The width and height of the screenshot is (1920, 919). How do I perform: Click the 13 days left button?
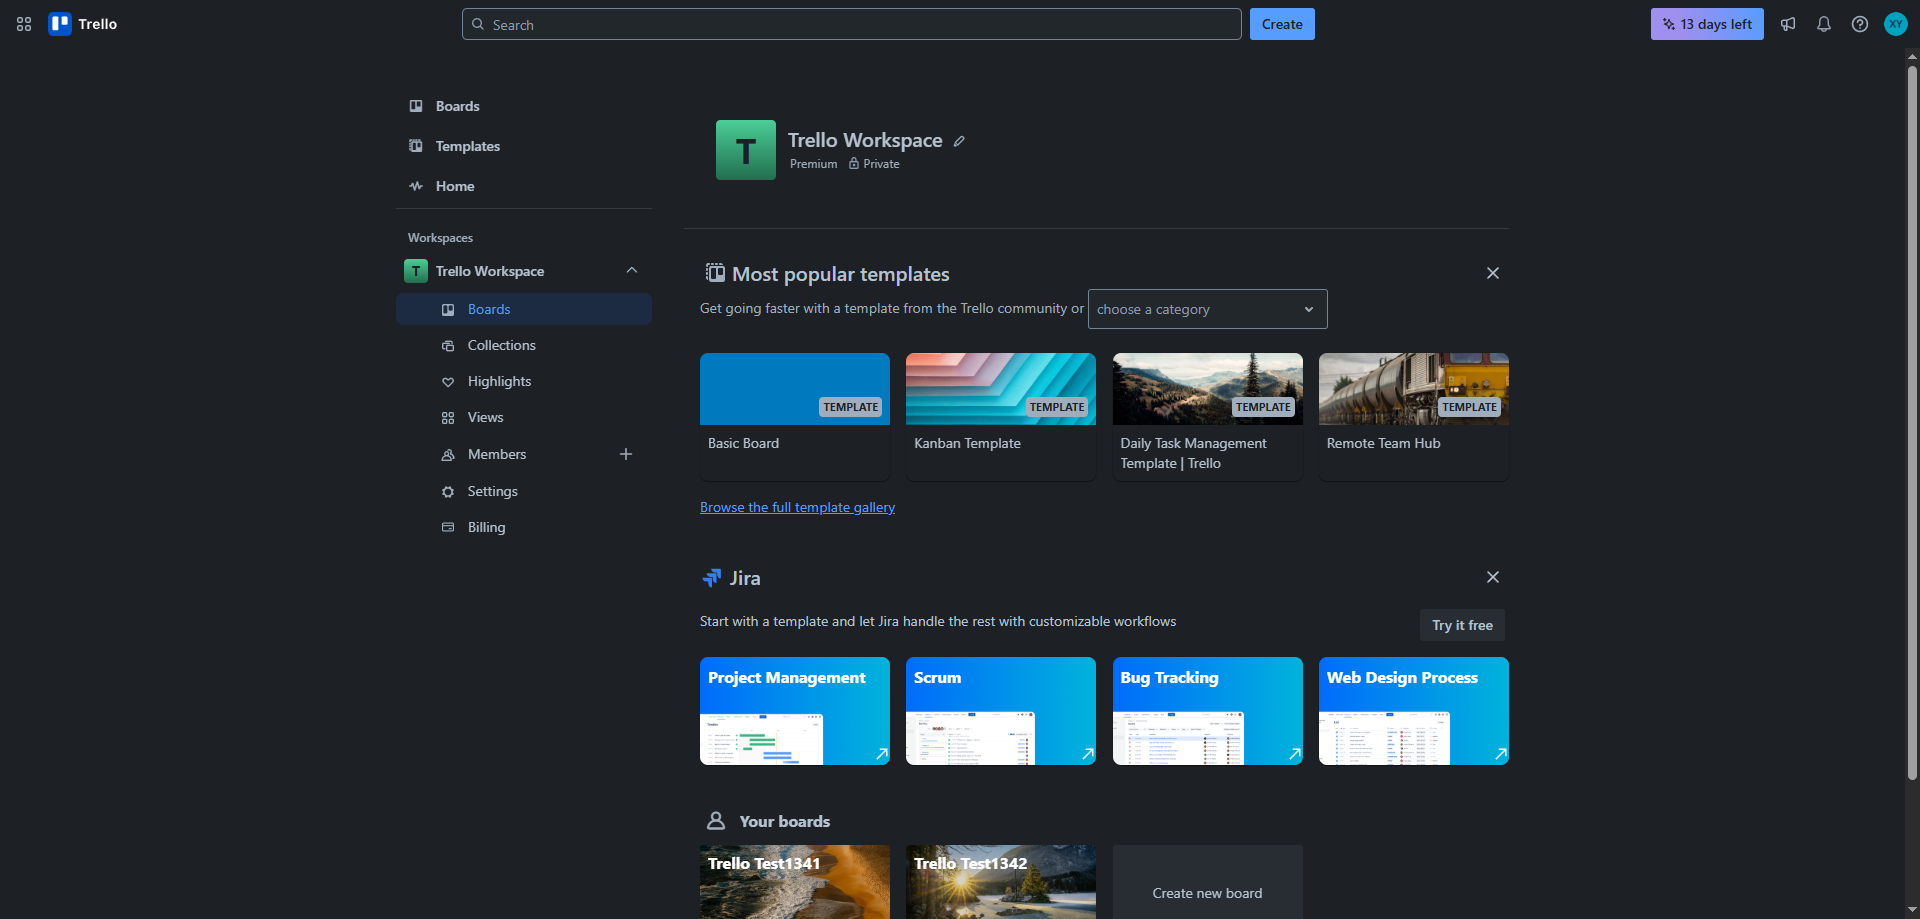(1707, 24)
